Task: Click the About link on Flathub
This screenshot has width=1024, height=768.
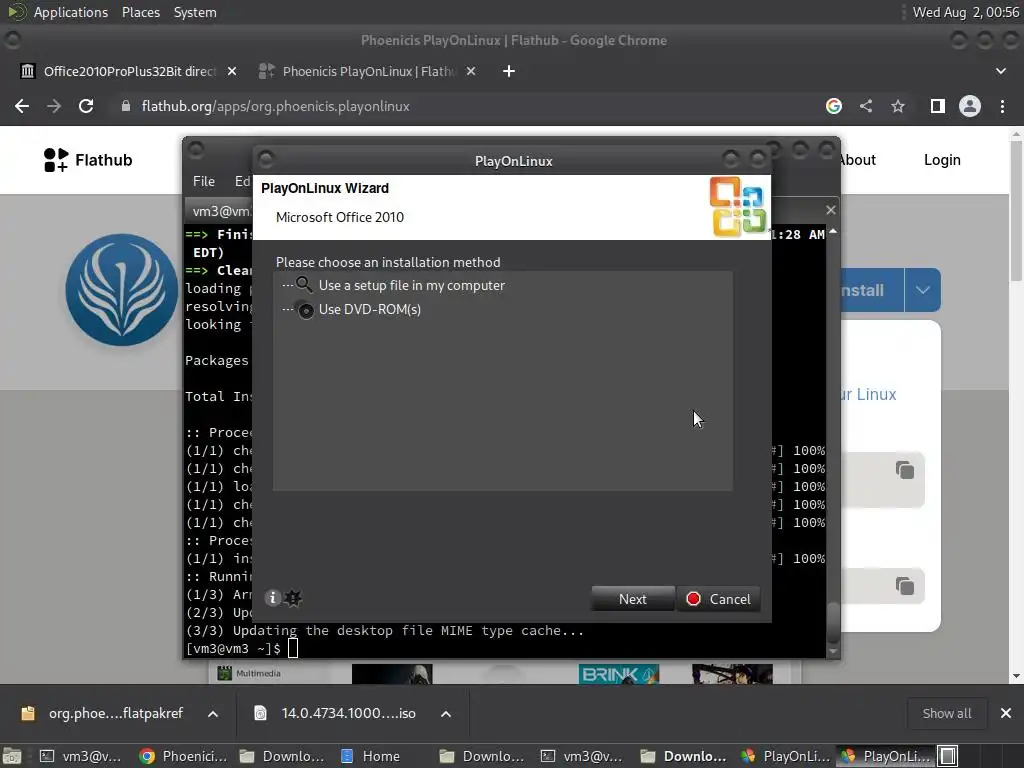Action: [858, 160]
